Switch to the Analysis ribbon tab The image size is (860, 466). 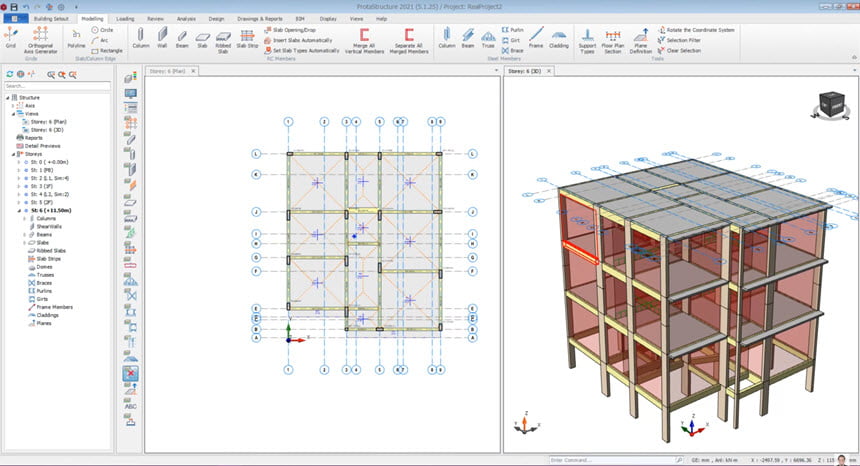[x=186, y=19]
